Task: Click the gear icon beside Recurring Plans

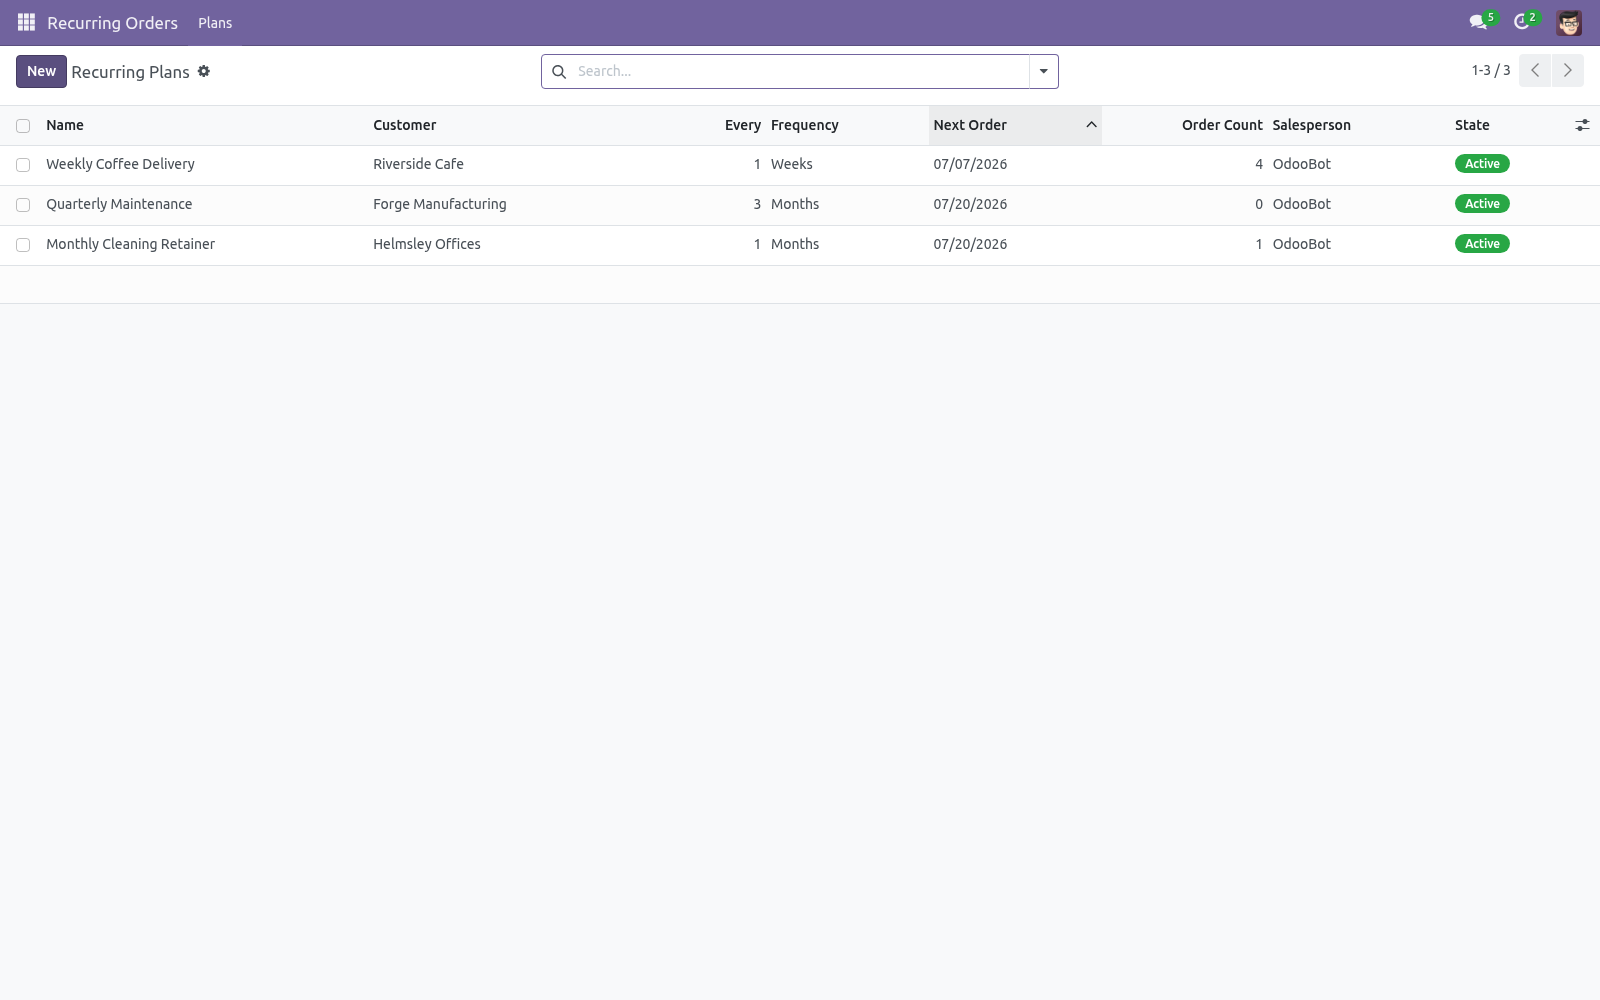Action: (x=204, y=71)
